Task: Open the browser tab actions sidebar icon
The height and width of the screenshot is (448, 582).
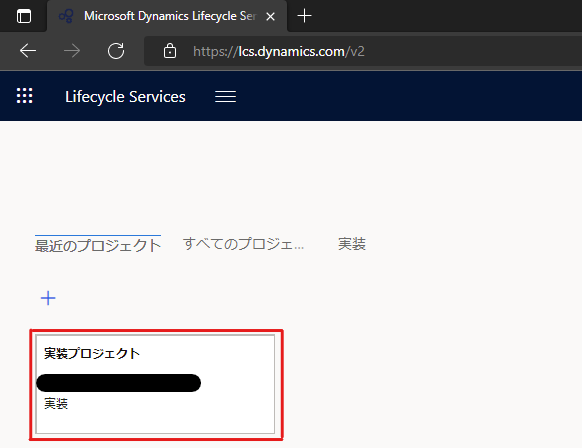Action: tap(24, 16)
